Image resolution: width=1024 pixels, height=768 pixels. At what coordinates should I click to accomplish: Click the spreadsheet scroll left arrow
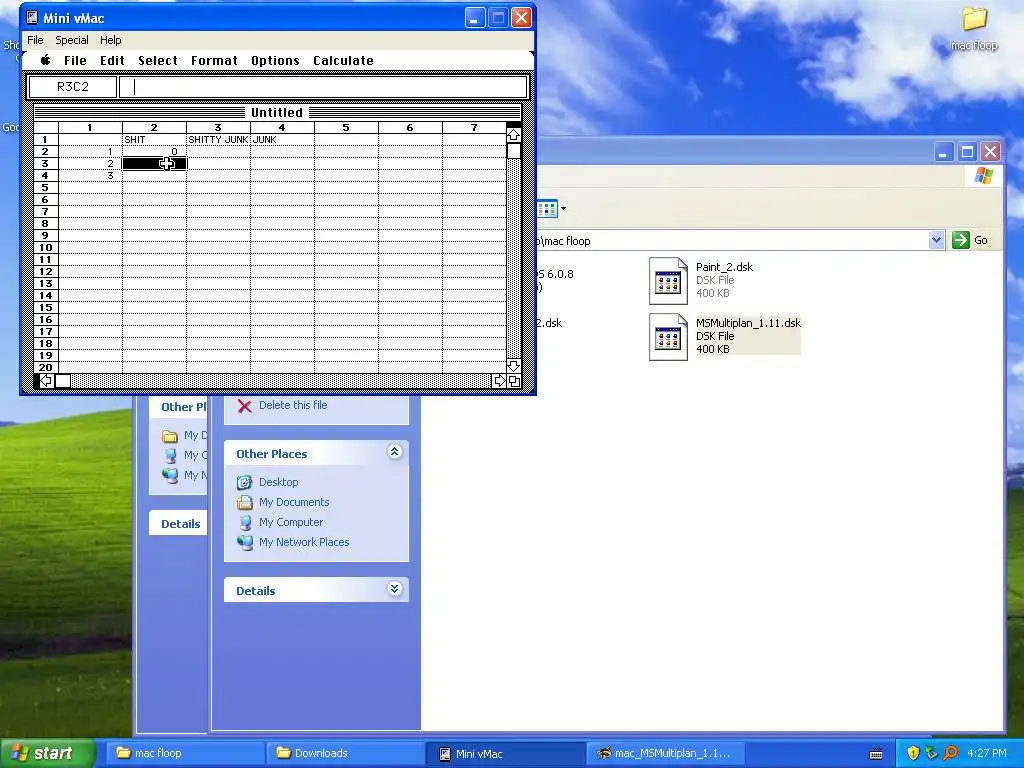(46, 381)
